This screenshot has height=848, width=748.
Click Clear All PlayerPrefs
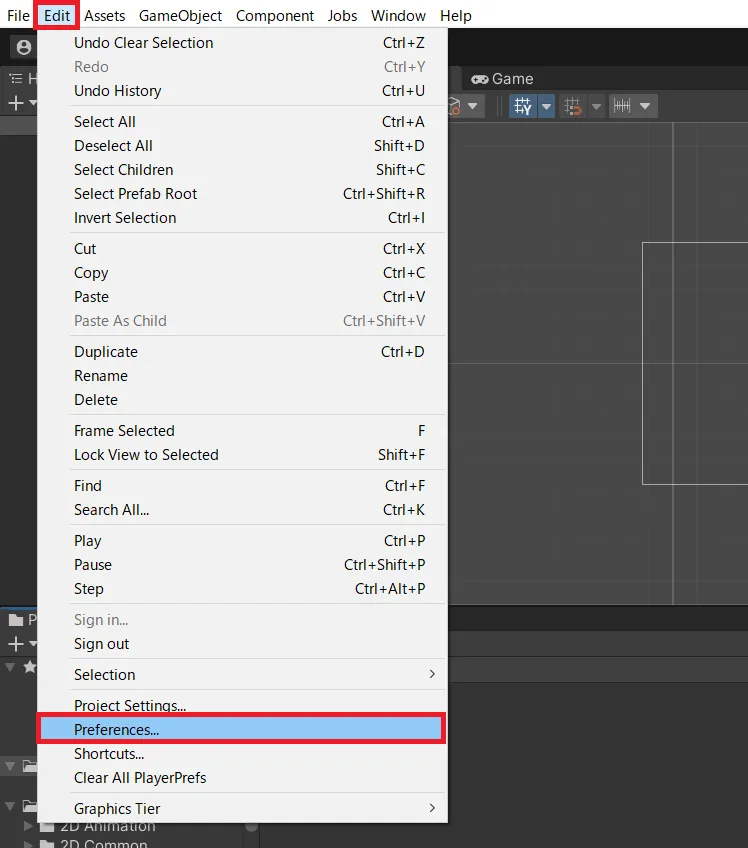click(x=140, y=778)
